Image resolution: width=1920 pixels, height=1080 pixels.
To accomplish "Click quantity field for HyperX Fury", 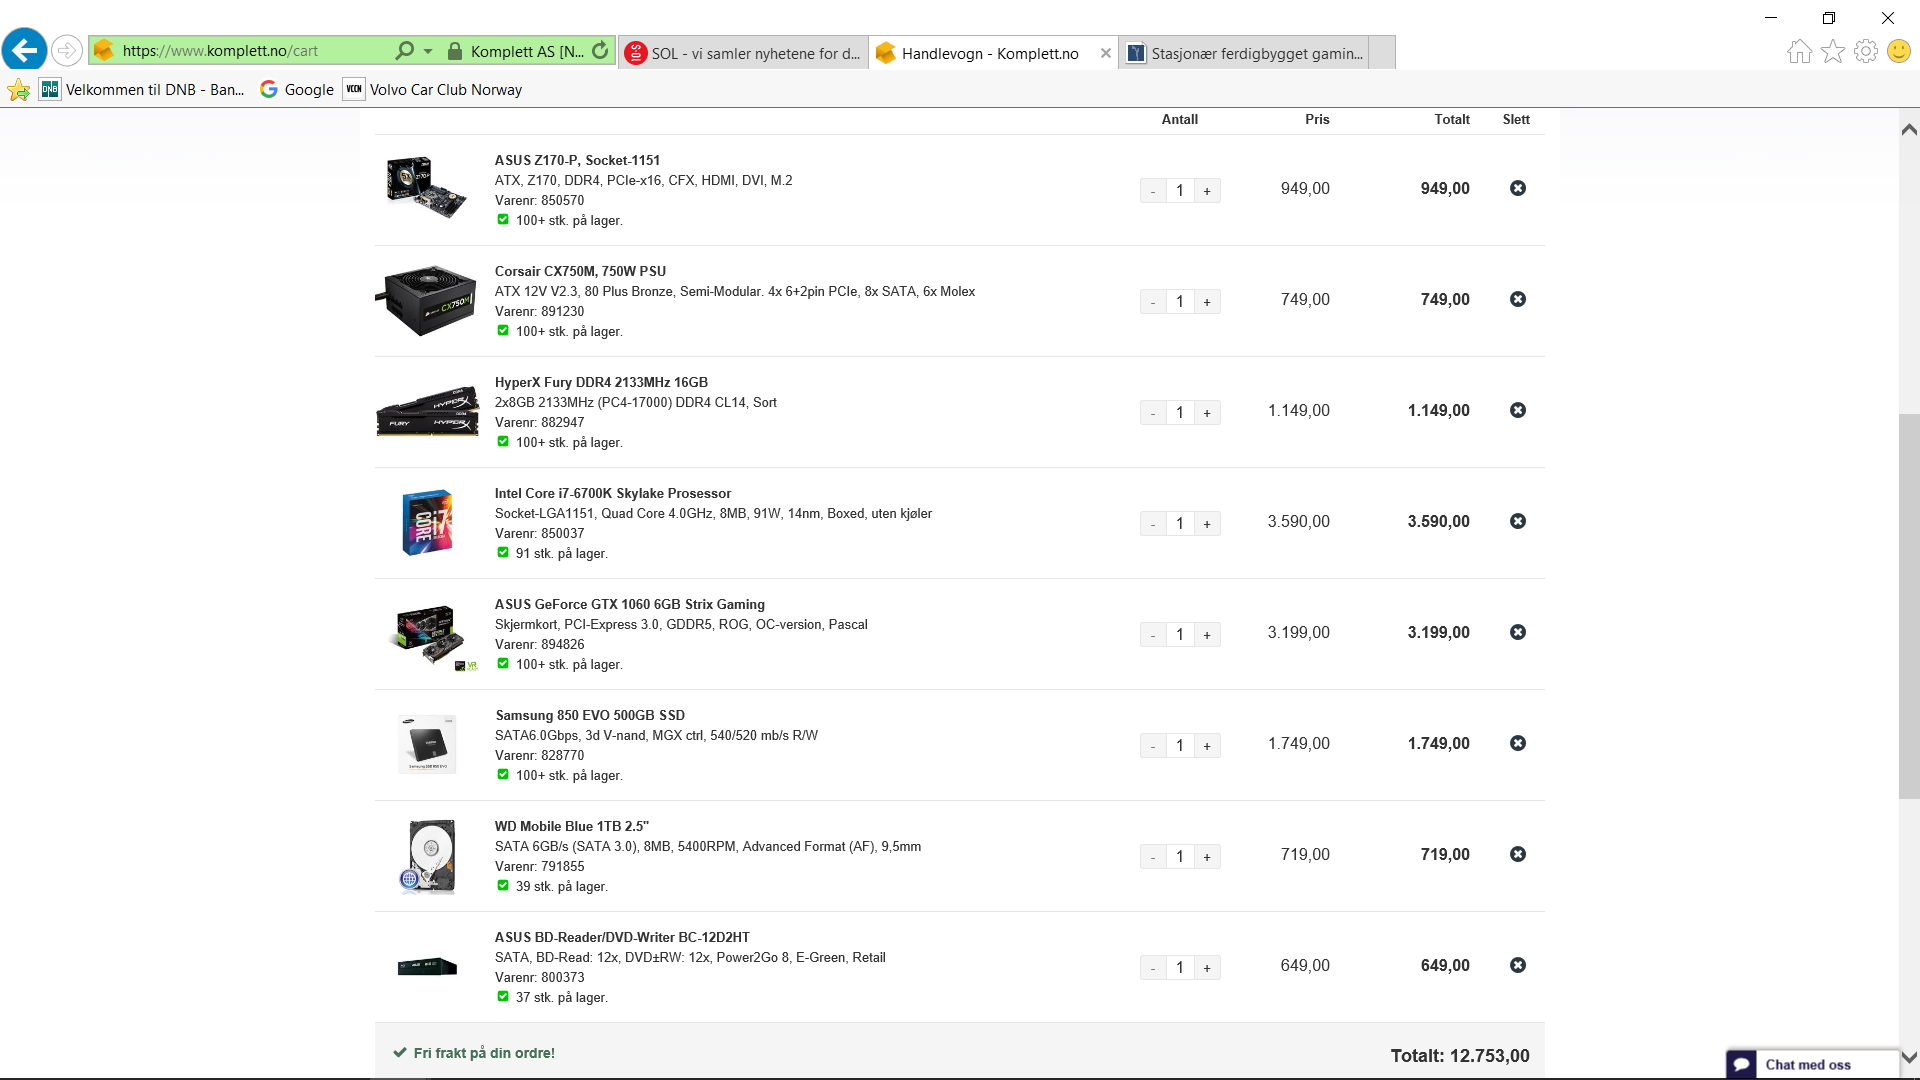I will (1180, 413).
